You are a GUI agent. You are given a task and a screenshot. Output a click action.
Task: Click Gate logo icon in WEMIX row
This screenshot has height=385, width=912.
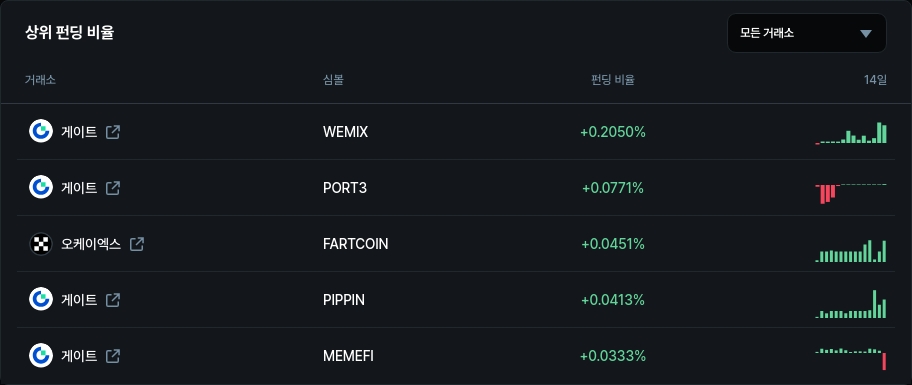coord(41,131)
